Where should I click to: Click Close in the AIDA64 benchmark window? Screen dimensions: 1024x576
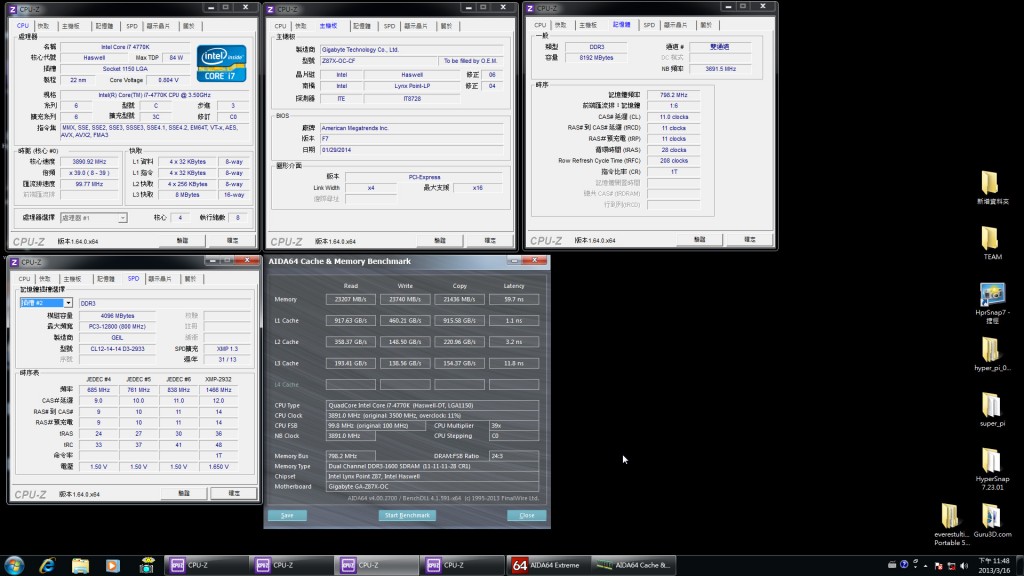click(527, 515)
